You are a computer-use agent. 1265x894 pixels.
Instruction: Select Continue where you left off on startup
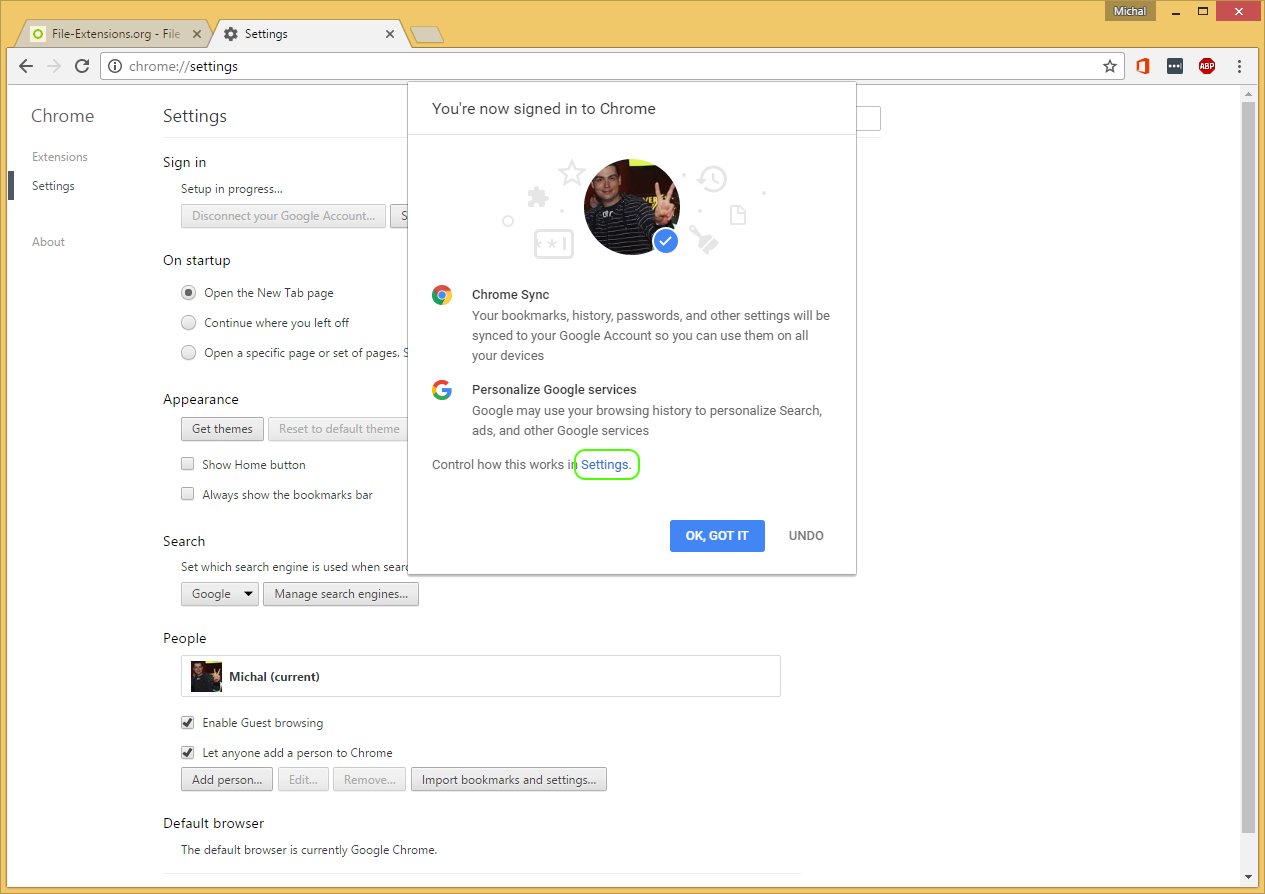pos(188,322)
